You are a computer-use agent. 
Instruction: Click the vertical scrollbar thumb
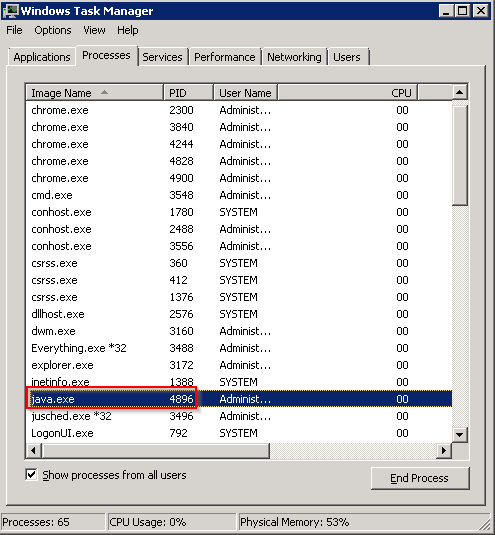click(x=460, y=155)
